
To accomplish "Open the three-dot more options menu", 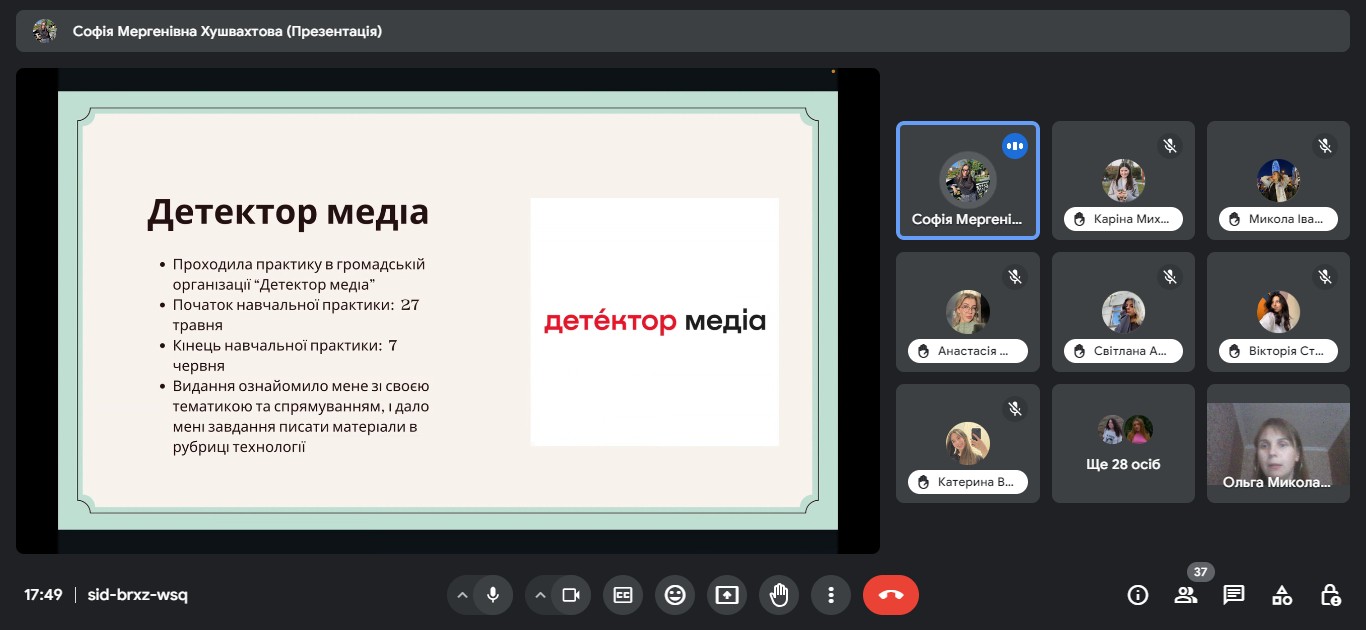I will (x=831, y=595).
